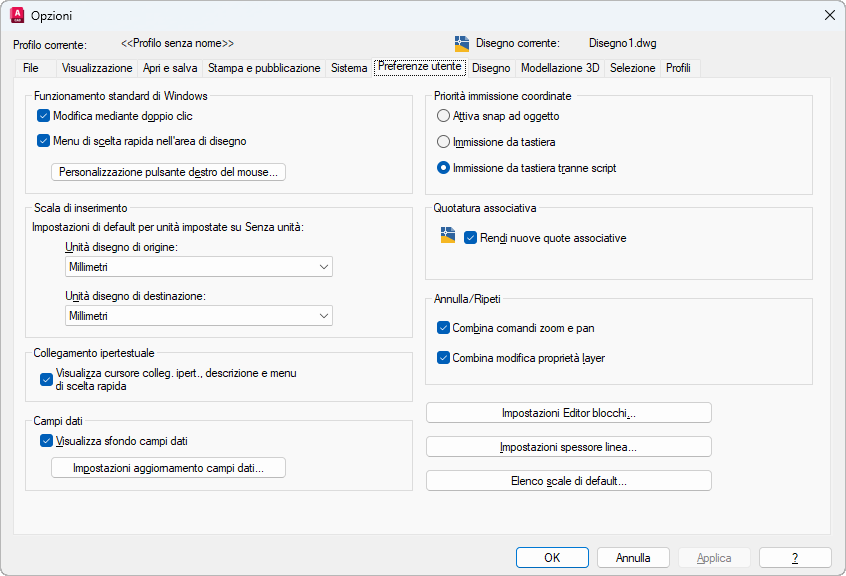Open Elenco scale di default
Screen dimensions: 846x576
pyautogui.click(x=568, y=481)
